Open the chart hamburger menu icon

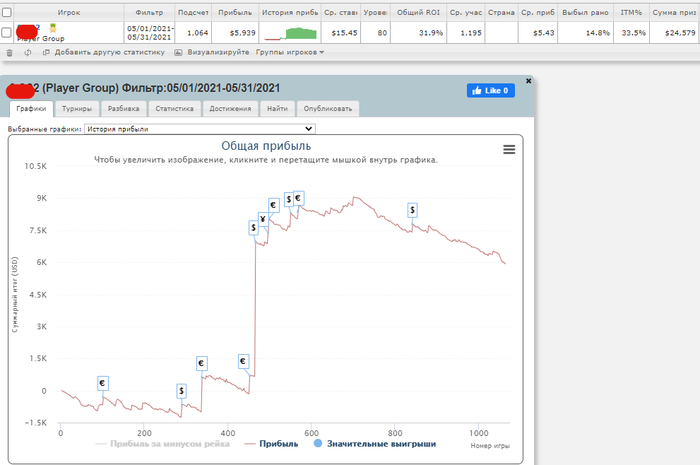click(x=509, y=149)
